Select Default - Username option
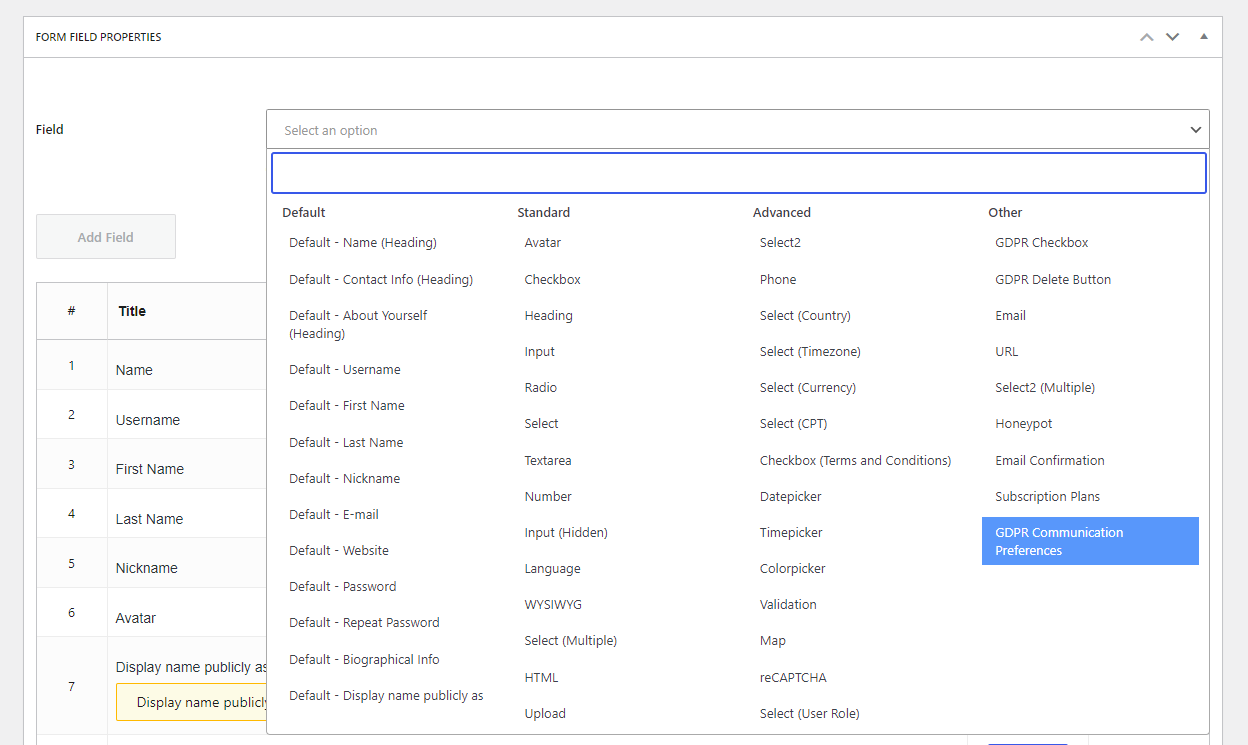This screenshot has height=745, width=1248. (x=345, y=370)
